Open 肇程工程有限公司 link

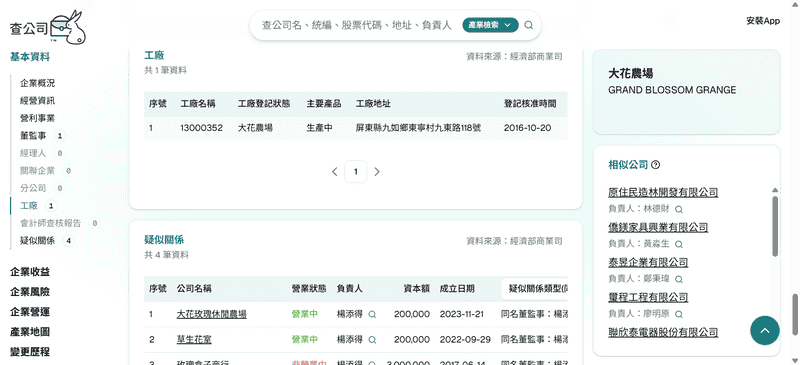(x=648, y=297)
